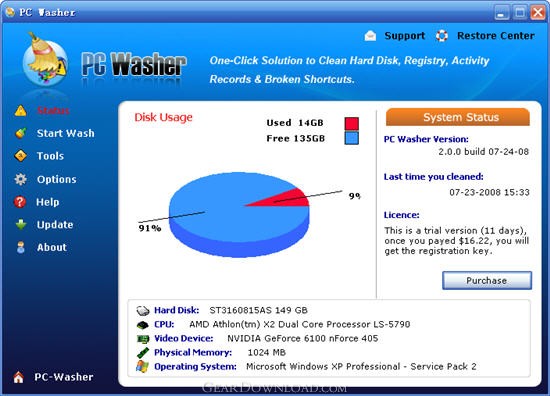Click the Tools orange diamond icon
The width and height of the screenshot is (550, 396).
[21, 156]
